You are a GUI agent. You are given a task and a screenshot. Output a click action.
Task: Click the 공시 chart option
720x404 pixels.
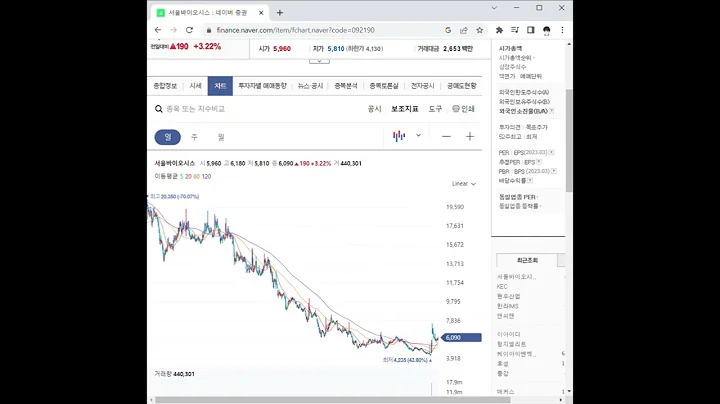point(374,109)
